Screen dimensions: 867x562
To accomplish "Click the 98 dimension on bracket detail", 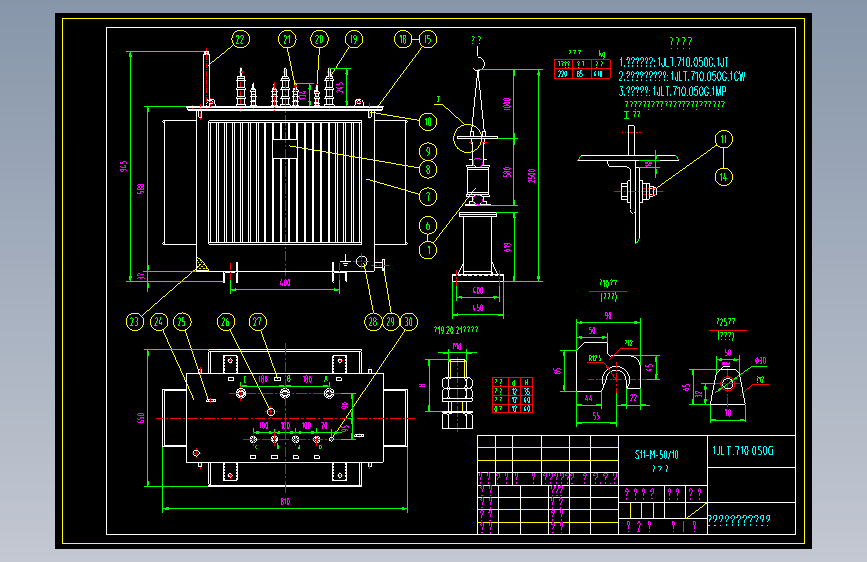I will [608, 316].
